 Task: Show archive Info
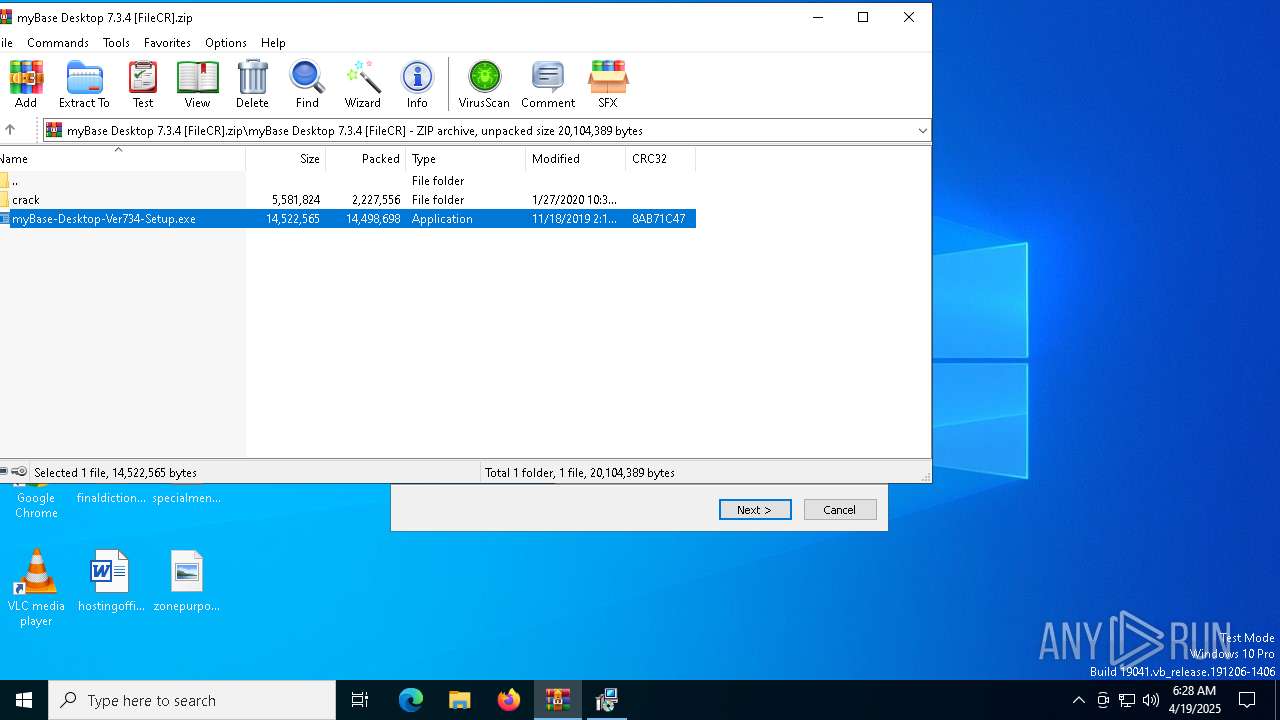click(417, 85)
